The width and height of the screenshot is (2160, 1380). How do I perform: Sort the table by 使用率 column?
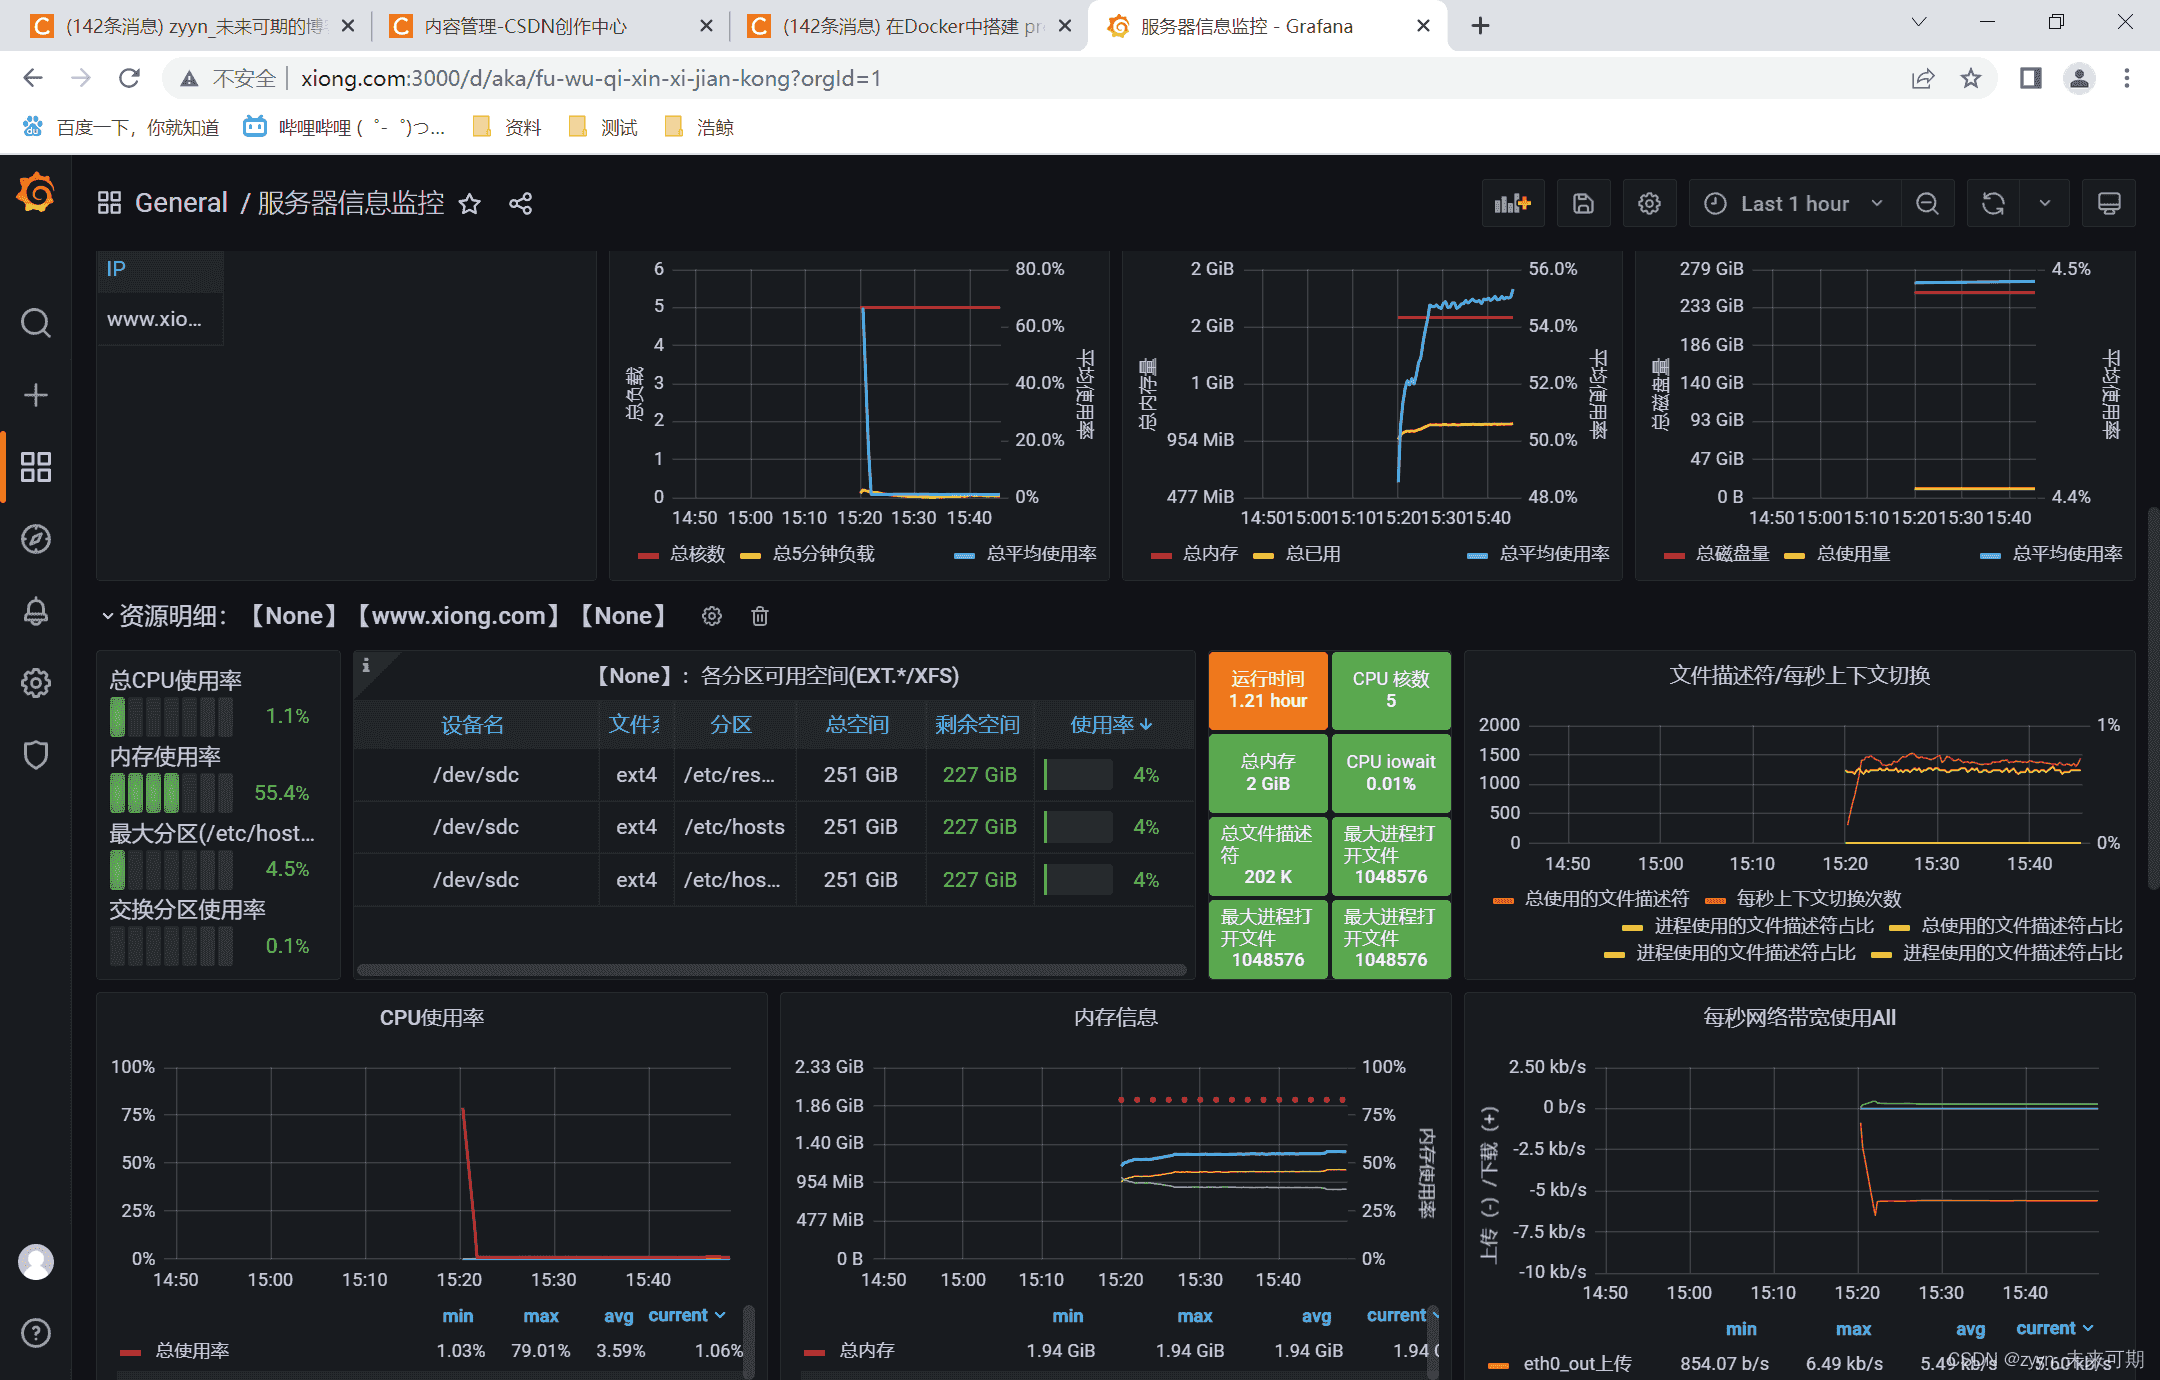tap(1111, 724)
